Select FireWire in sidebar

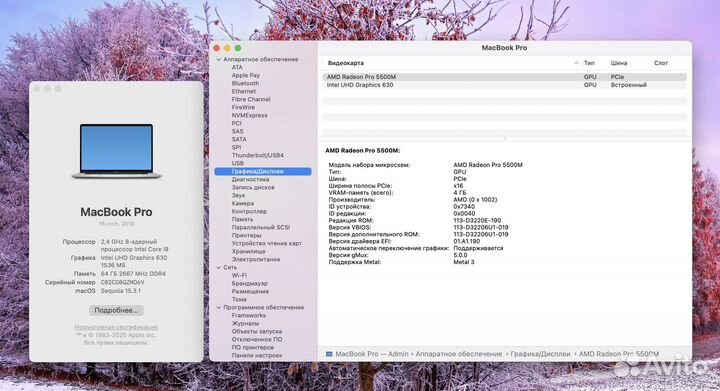coord(243,107)
